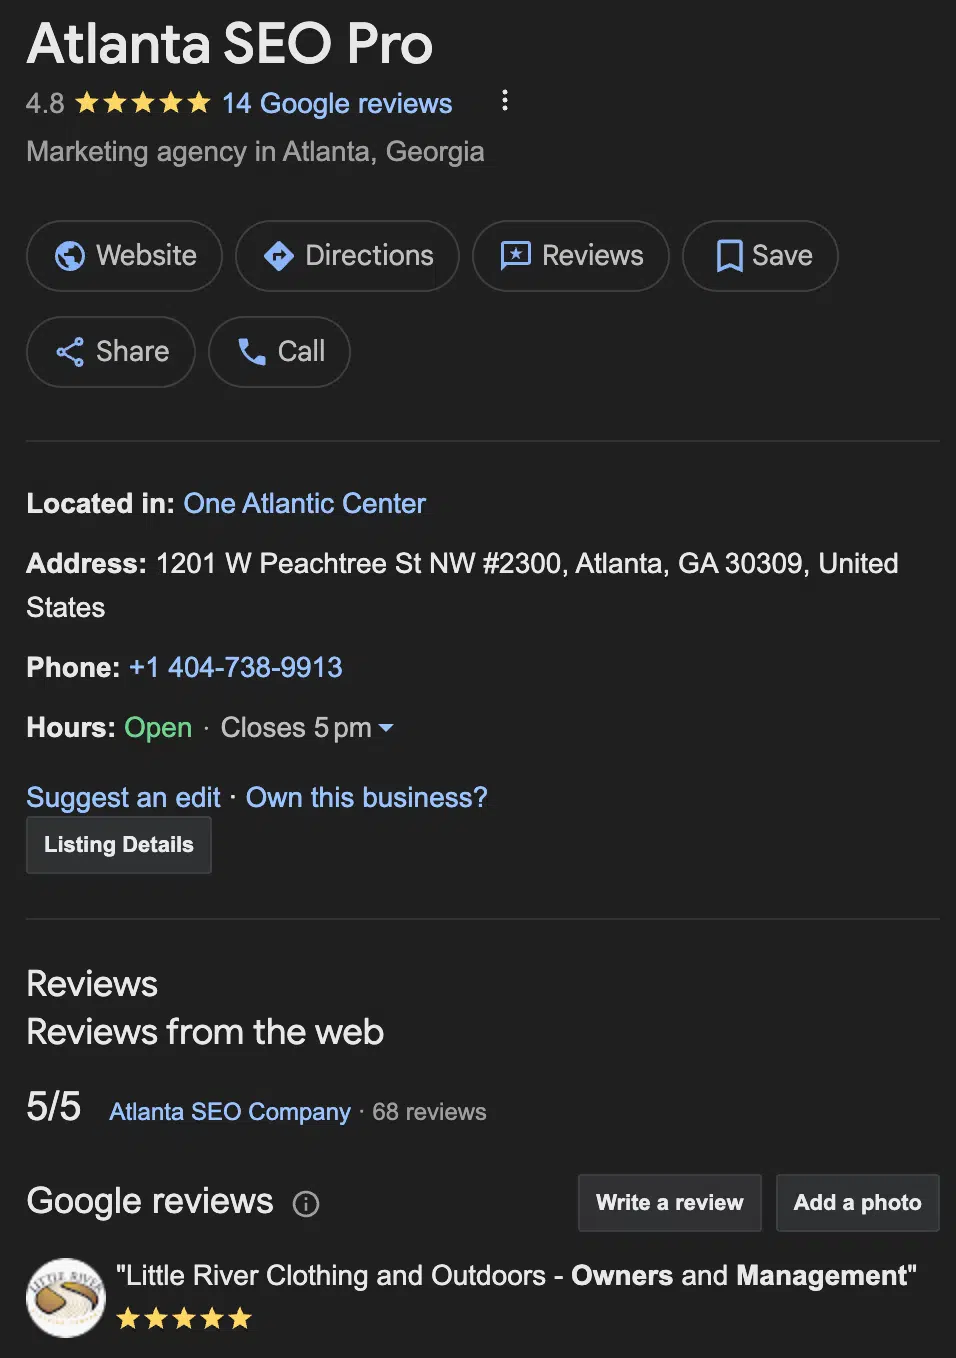
Task: Open the 14 Google reviews link
Action: [337, 104]
